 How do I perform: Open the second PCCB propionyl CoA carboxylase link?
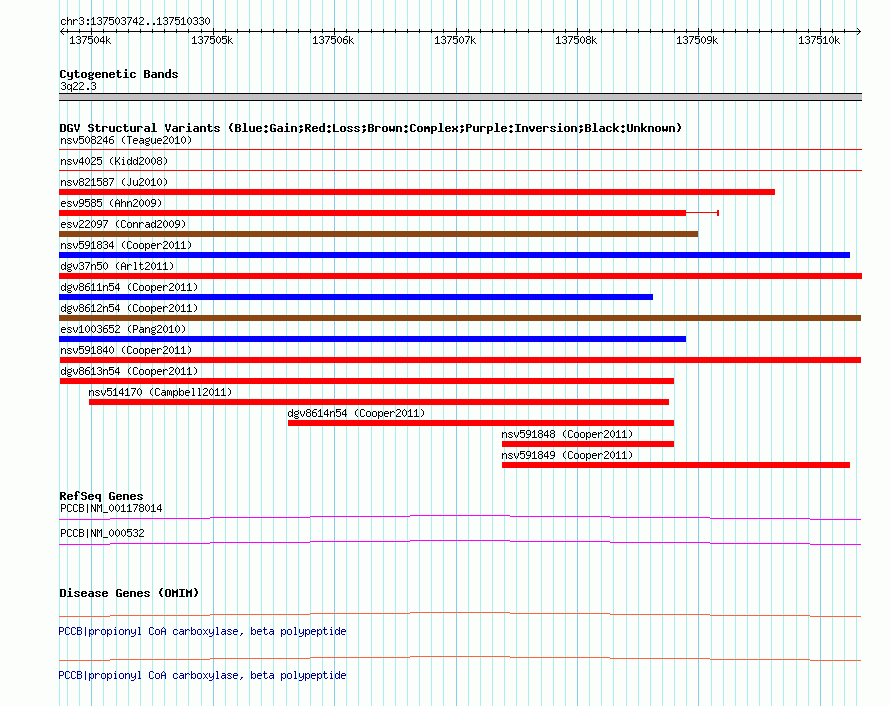click(202, 675)
